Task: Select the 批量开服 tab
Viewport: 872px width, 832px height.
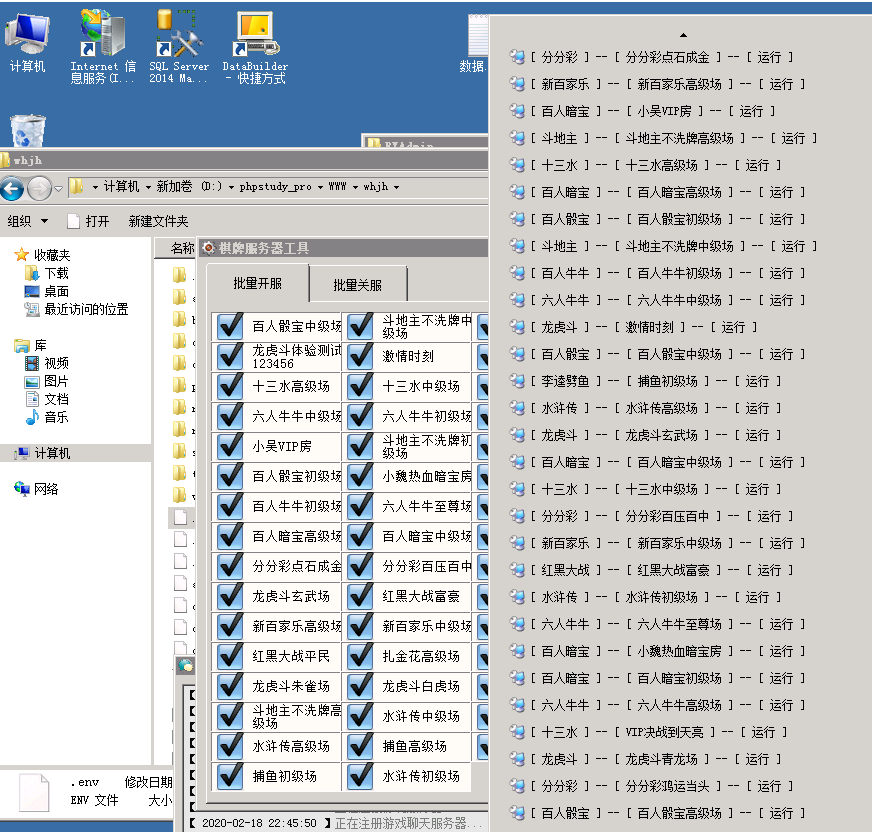Action: (x=257, y=284)
